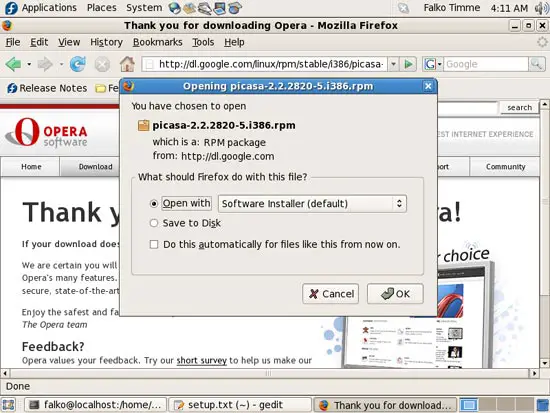Check Do this automatically for files like this
The image size is (550, 413).
tap(154, 244)
